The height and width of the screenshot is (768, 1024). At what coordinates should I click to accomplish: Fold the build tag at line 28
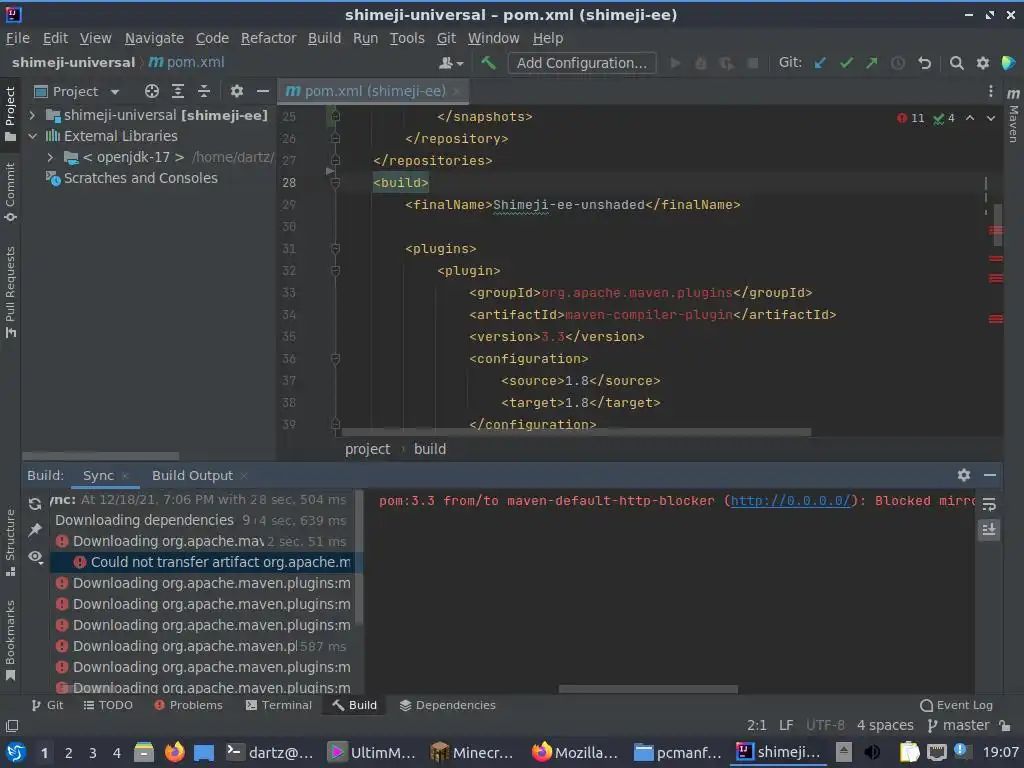click(335, 183)
